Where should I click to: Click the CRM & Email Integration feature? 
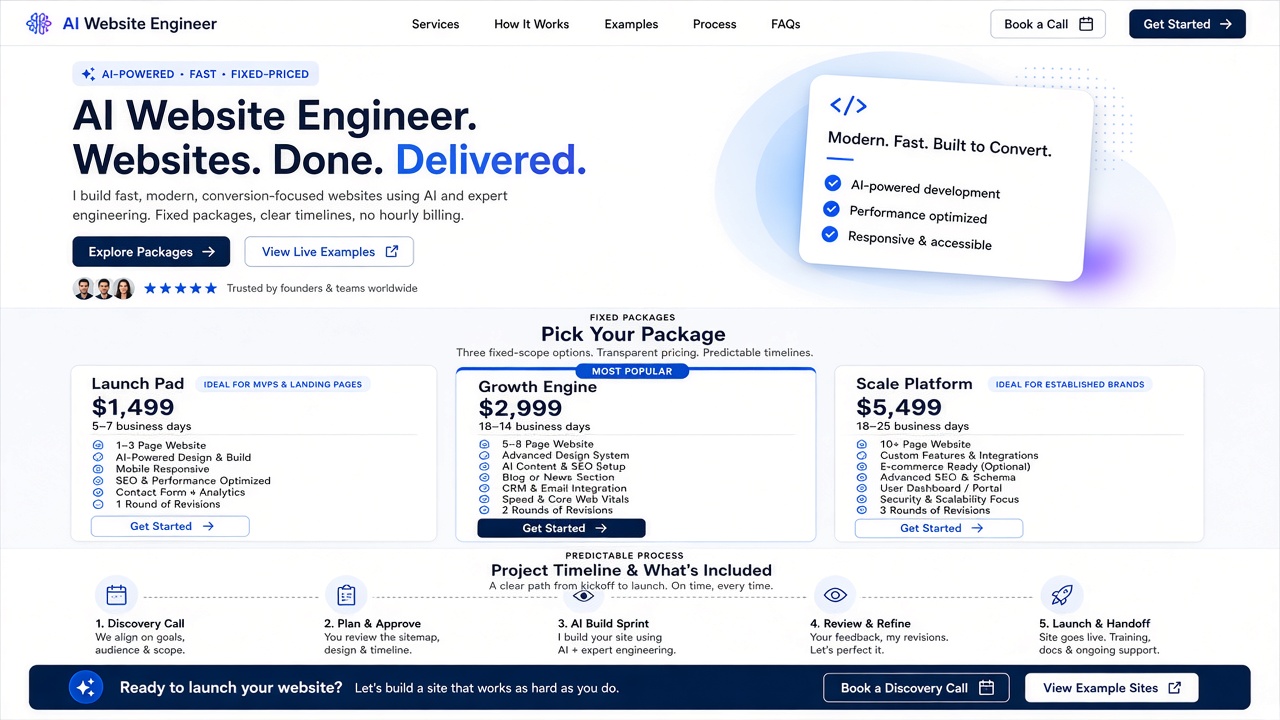[x=564, y=488]
